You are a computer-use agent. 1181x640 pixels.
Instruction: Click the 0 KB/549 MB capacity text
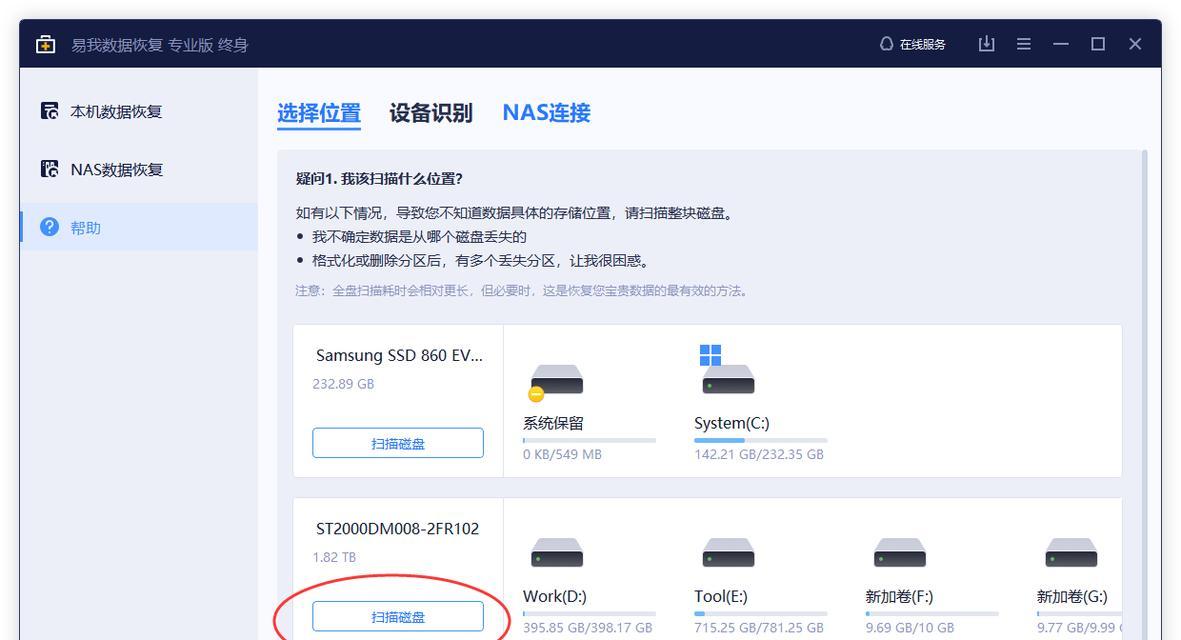click(563, 454)
